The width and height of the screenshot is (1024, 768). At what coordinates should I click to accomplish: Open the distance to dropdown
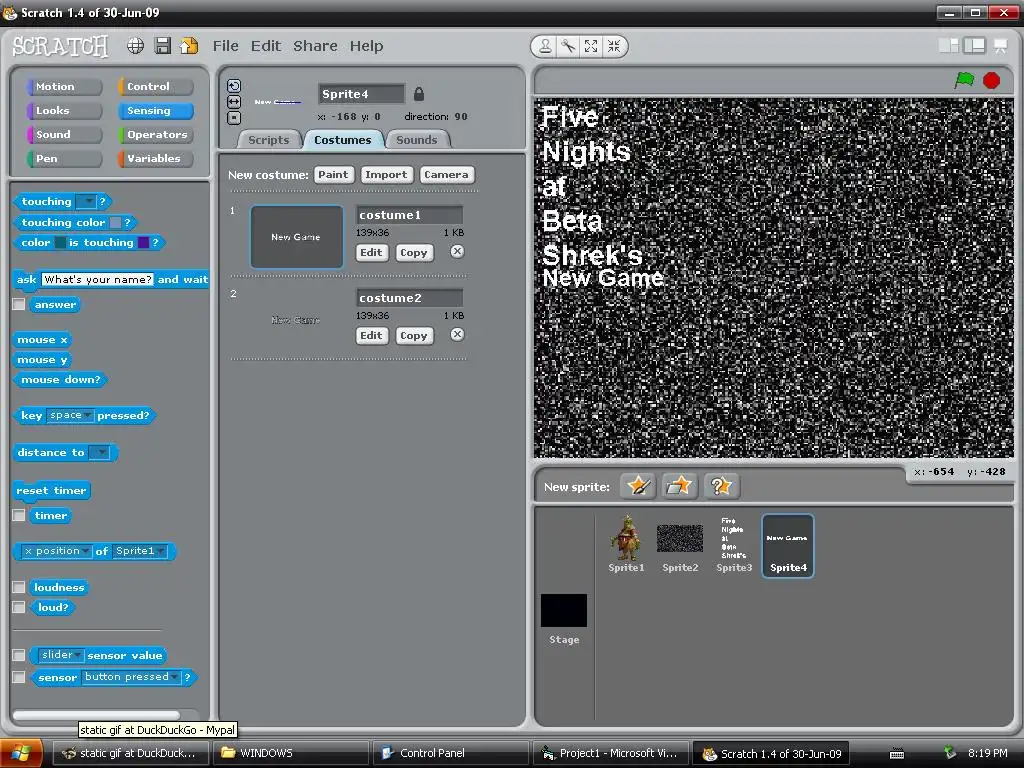click(99, 453)
